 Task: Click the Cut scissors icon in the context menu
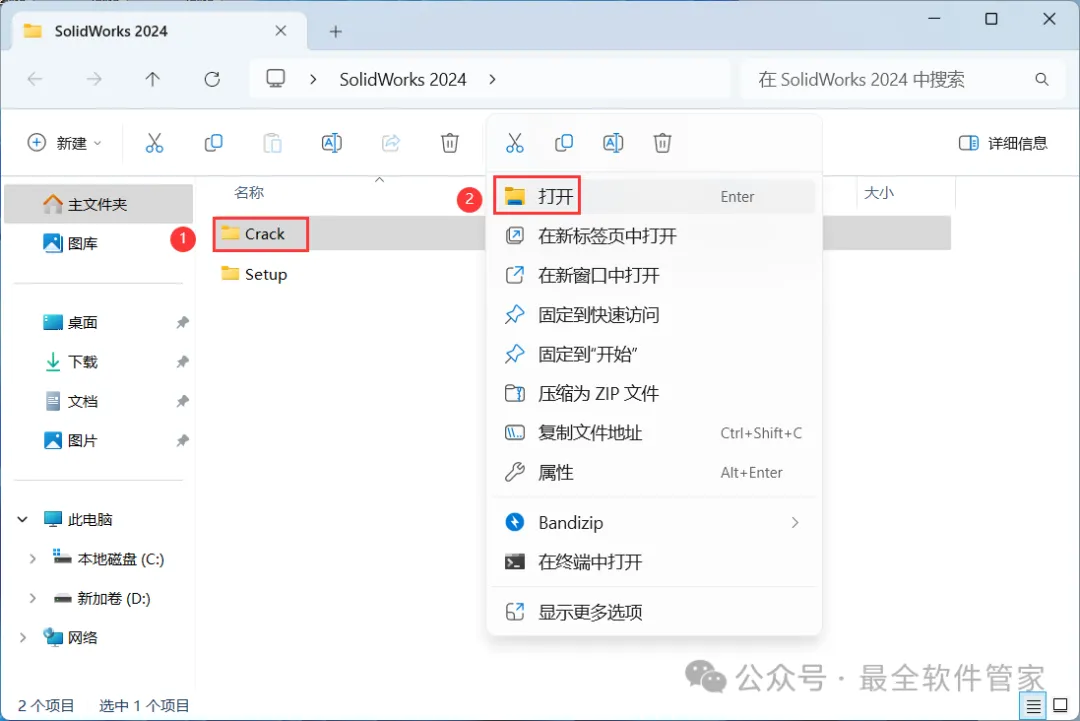(515, 143)
